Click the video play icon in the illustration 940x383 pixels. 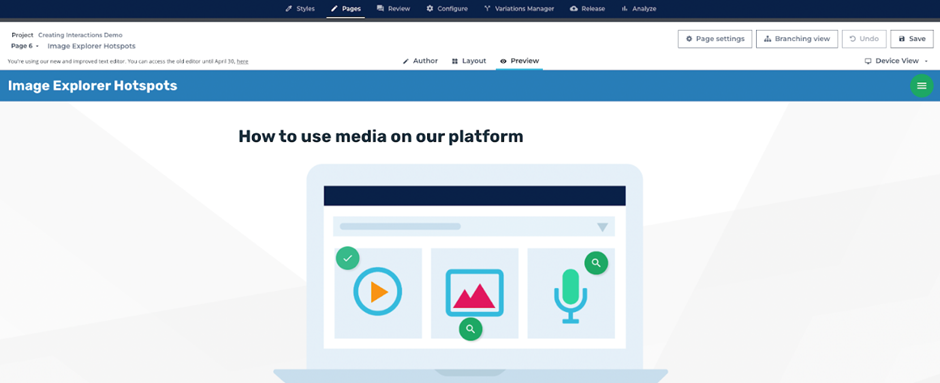click(x=378, y=292)
